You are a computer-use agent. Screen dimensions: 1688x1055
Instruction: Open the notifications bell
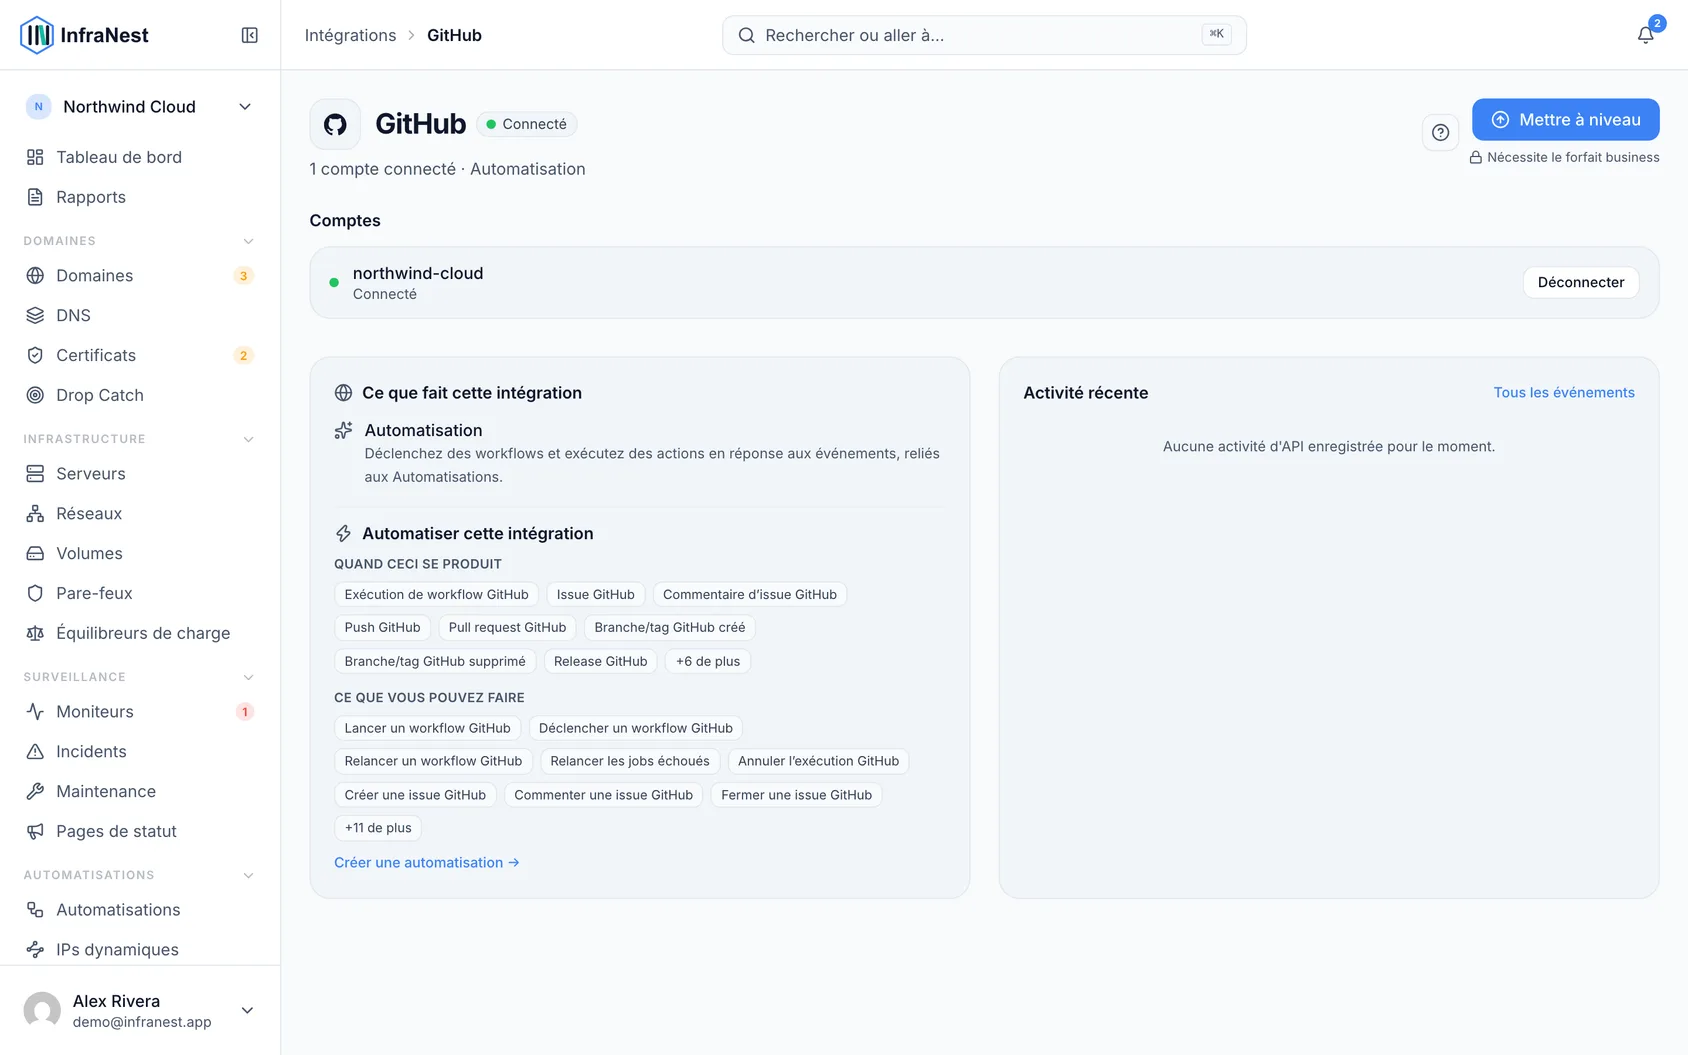[1645, 35]
